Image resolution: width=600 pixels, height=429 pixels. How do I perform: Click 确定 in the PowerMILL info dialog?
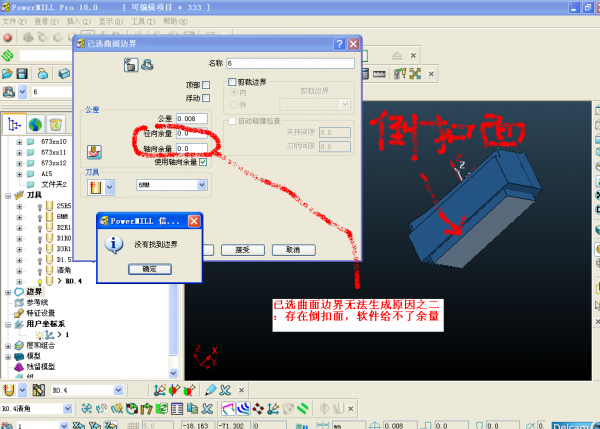150,269
